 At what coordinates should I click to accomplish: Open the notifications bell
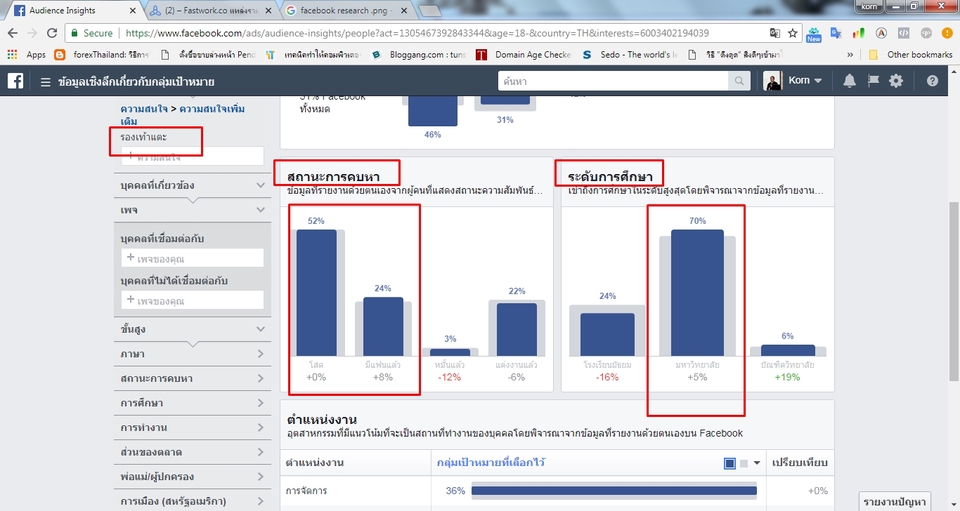[849, 81]
